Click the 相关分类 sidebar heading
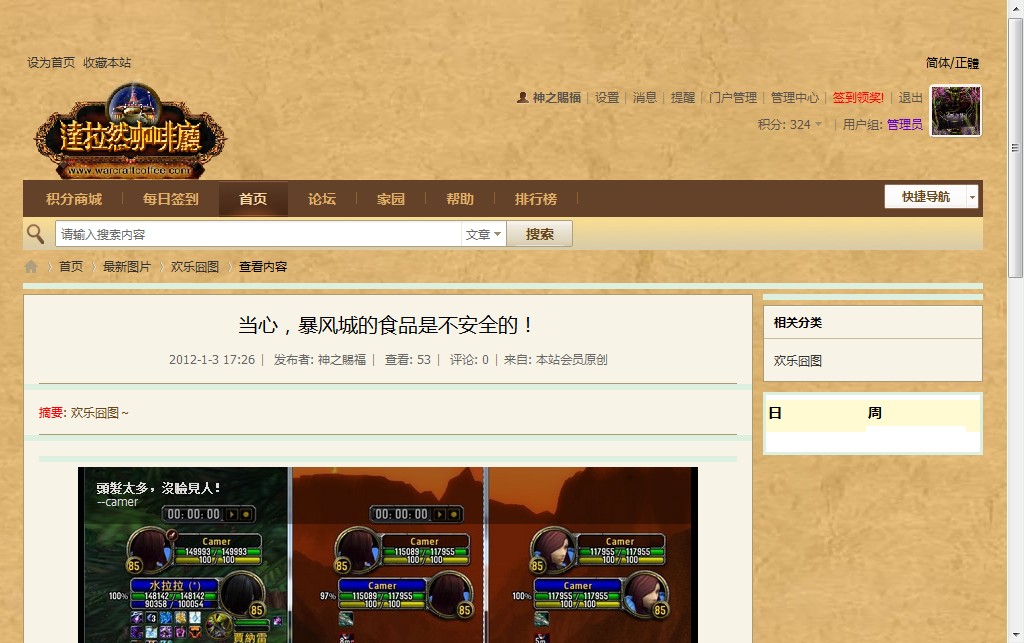The height and width of the screenshot is (643, 1024). 797,322
